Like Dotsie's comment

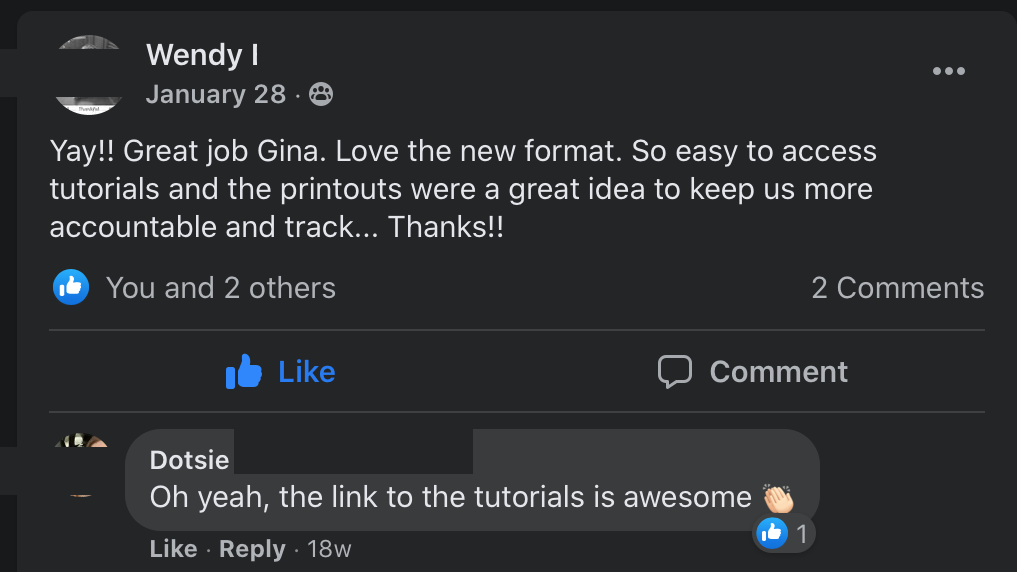pos(173,549)
